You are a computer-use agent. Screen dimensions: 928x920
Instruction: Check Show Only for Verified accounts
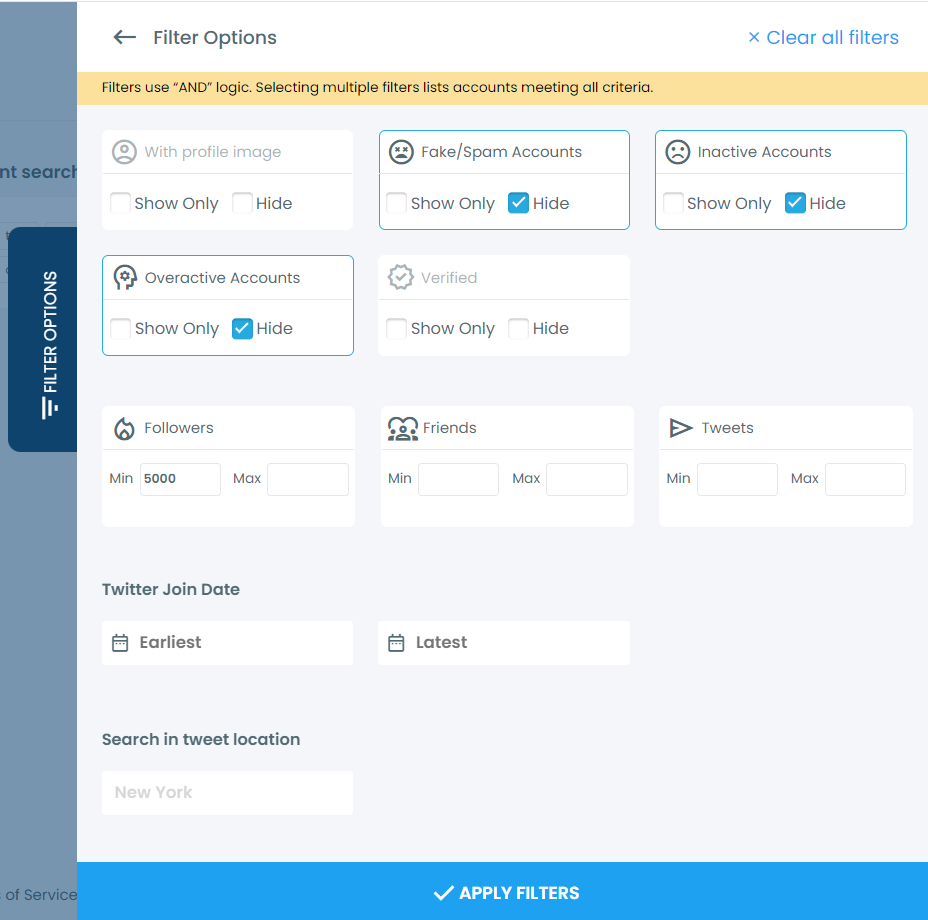coord(396,327)
